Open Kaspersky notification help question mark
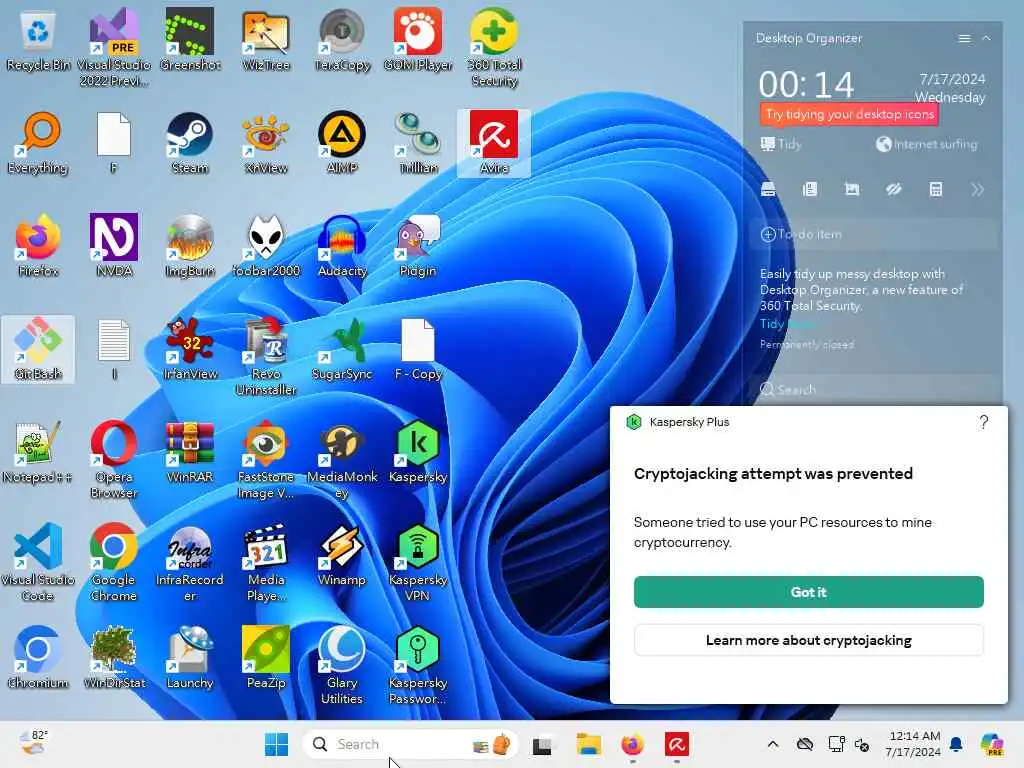 coord(984,423)
